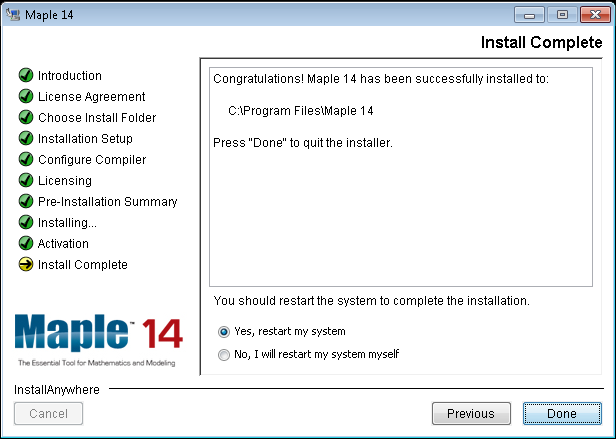This screenshot has height=439, width=616.
Task: Click the checkmark icon beside Choose Install Folder
Action: coord(26,118)
